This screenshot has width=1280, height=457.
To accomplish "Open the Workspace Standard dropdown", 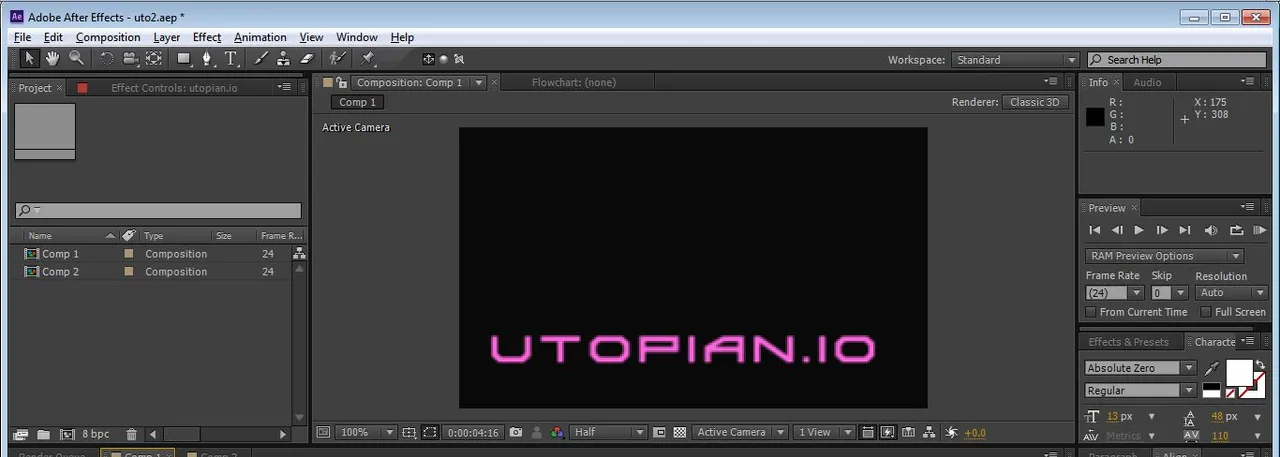I will [x=1015, y=60].
